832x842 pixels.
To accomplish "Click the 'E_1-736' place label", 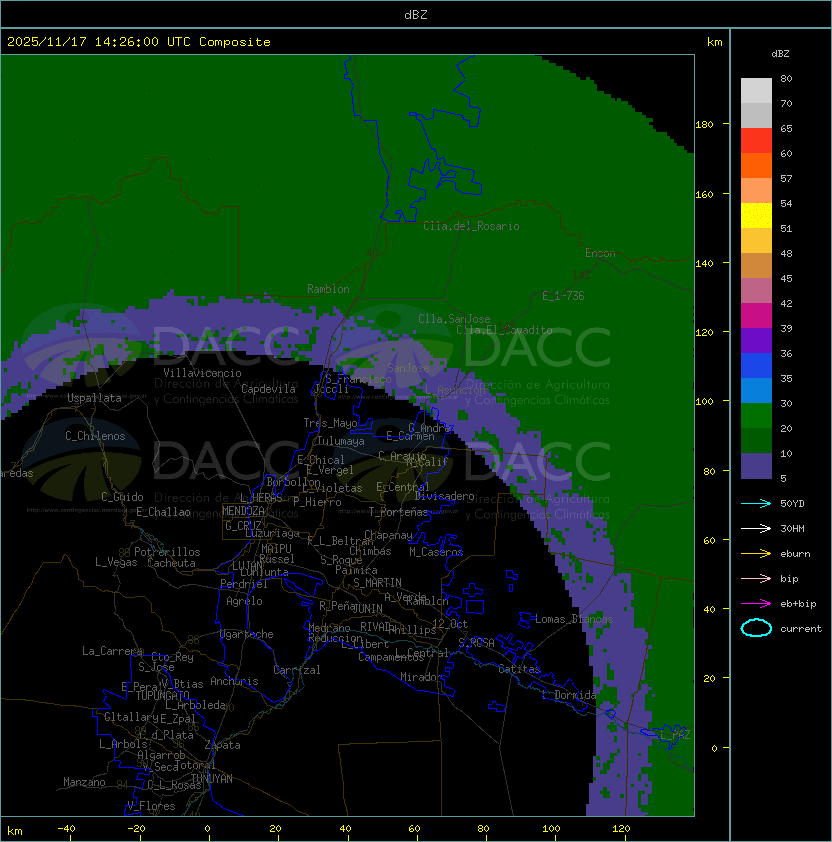I will tap(563, 296).
